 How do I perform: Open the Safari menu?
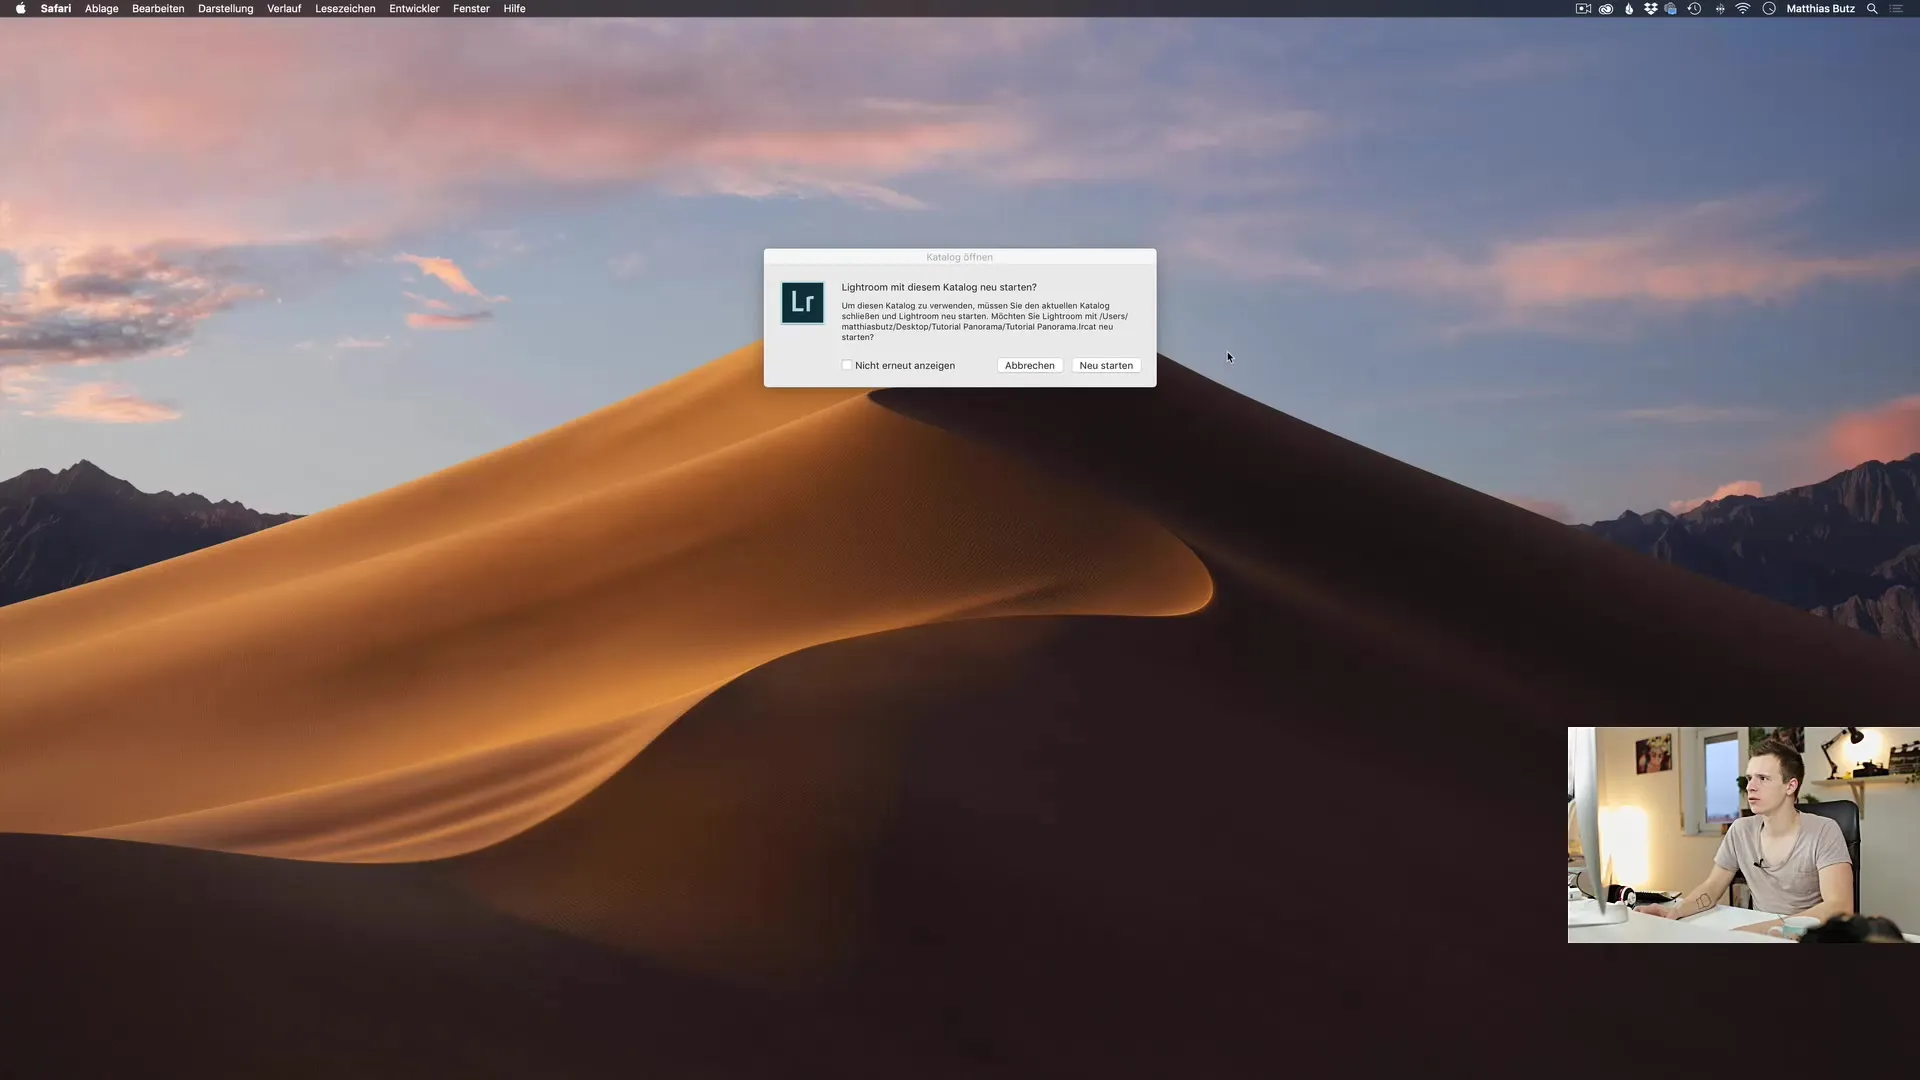pos(56,9)
